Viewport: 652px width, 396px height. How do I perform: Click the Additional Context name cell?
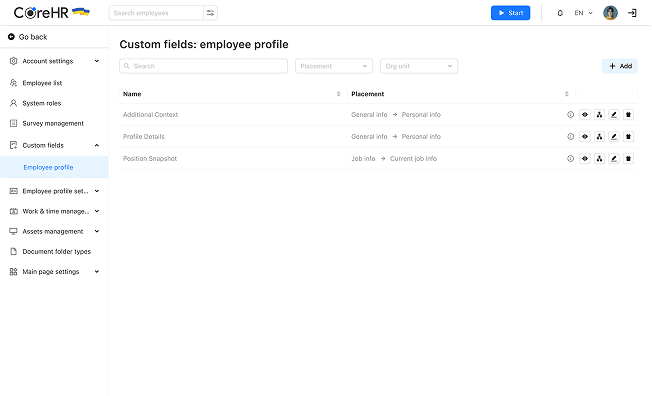click(x=151, y=114)
